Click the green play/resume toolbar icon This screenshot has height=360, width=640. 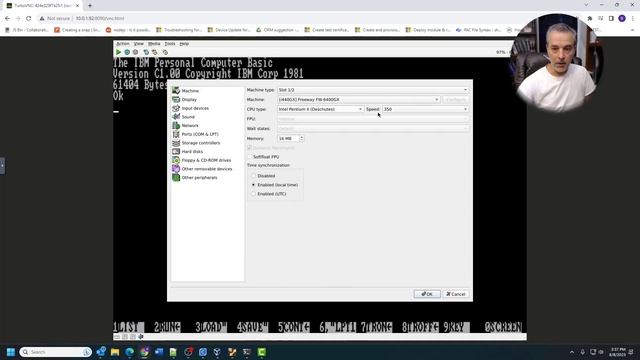coord(118,52)
